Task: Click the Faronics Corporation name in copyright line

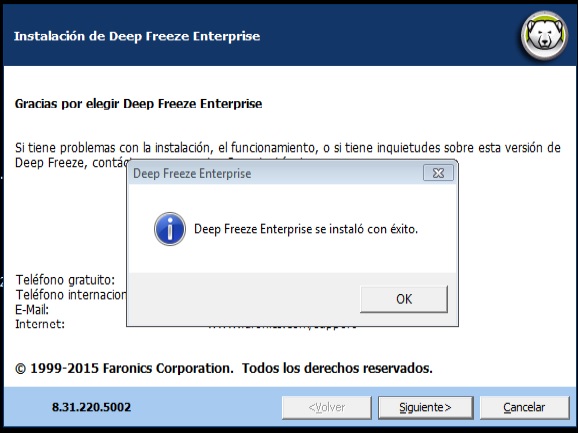Action: [x=168, y=368]
